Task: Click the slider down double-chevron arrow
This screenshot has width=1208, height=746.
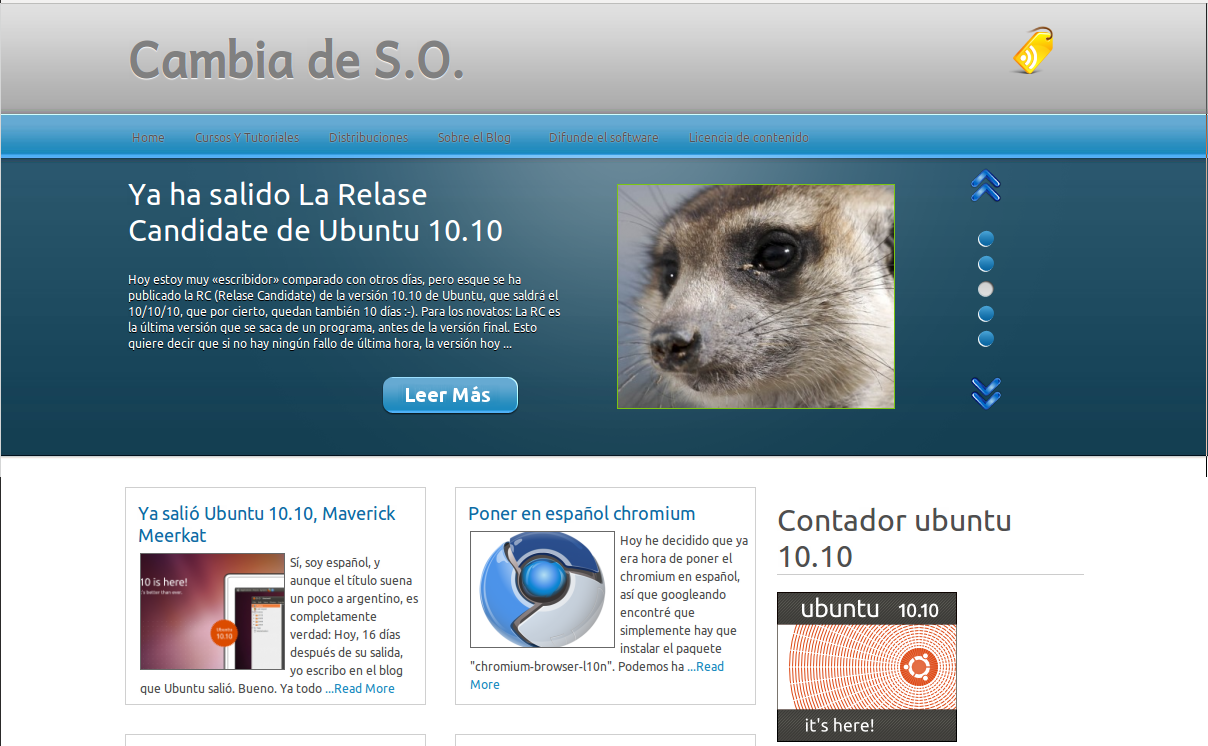Action: (x=986, y=393)
